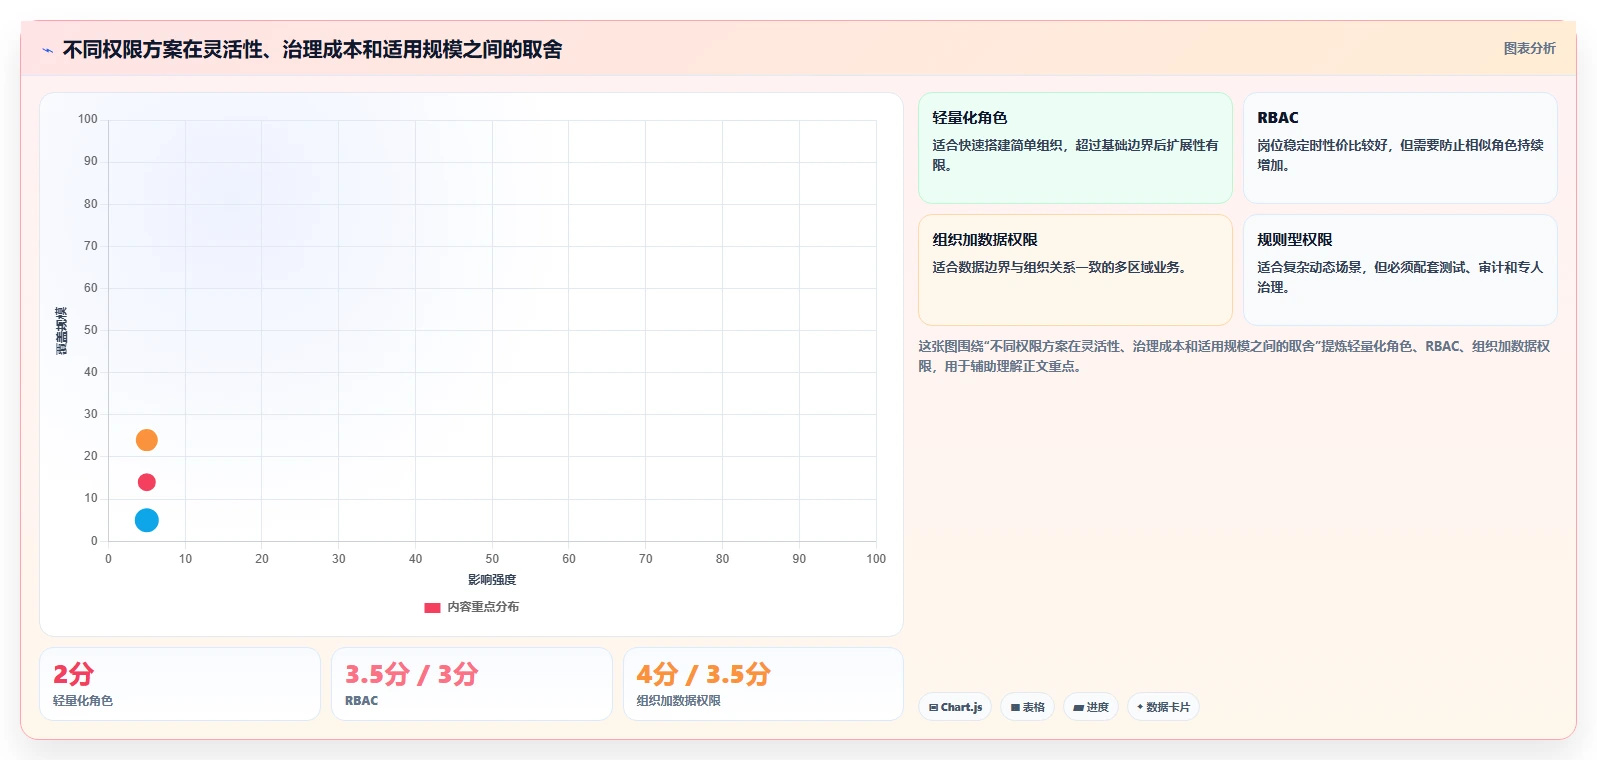Click the orange bubble data point

(x=147, y=440)
